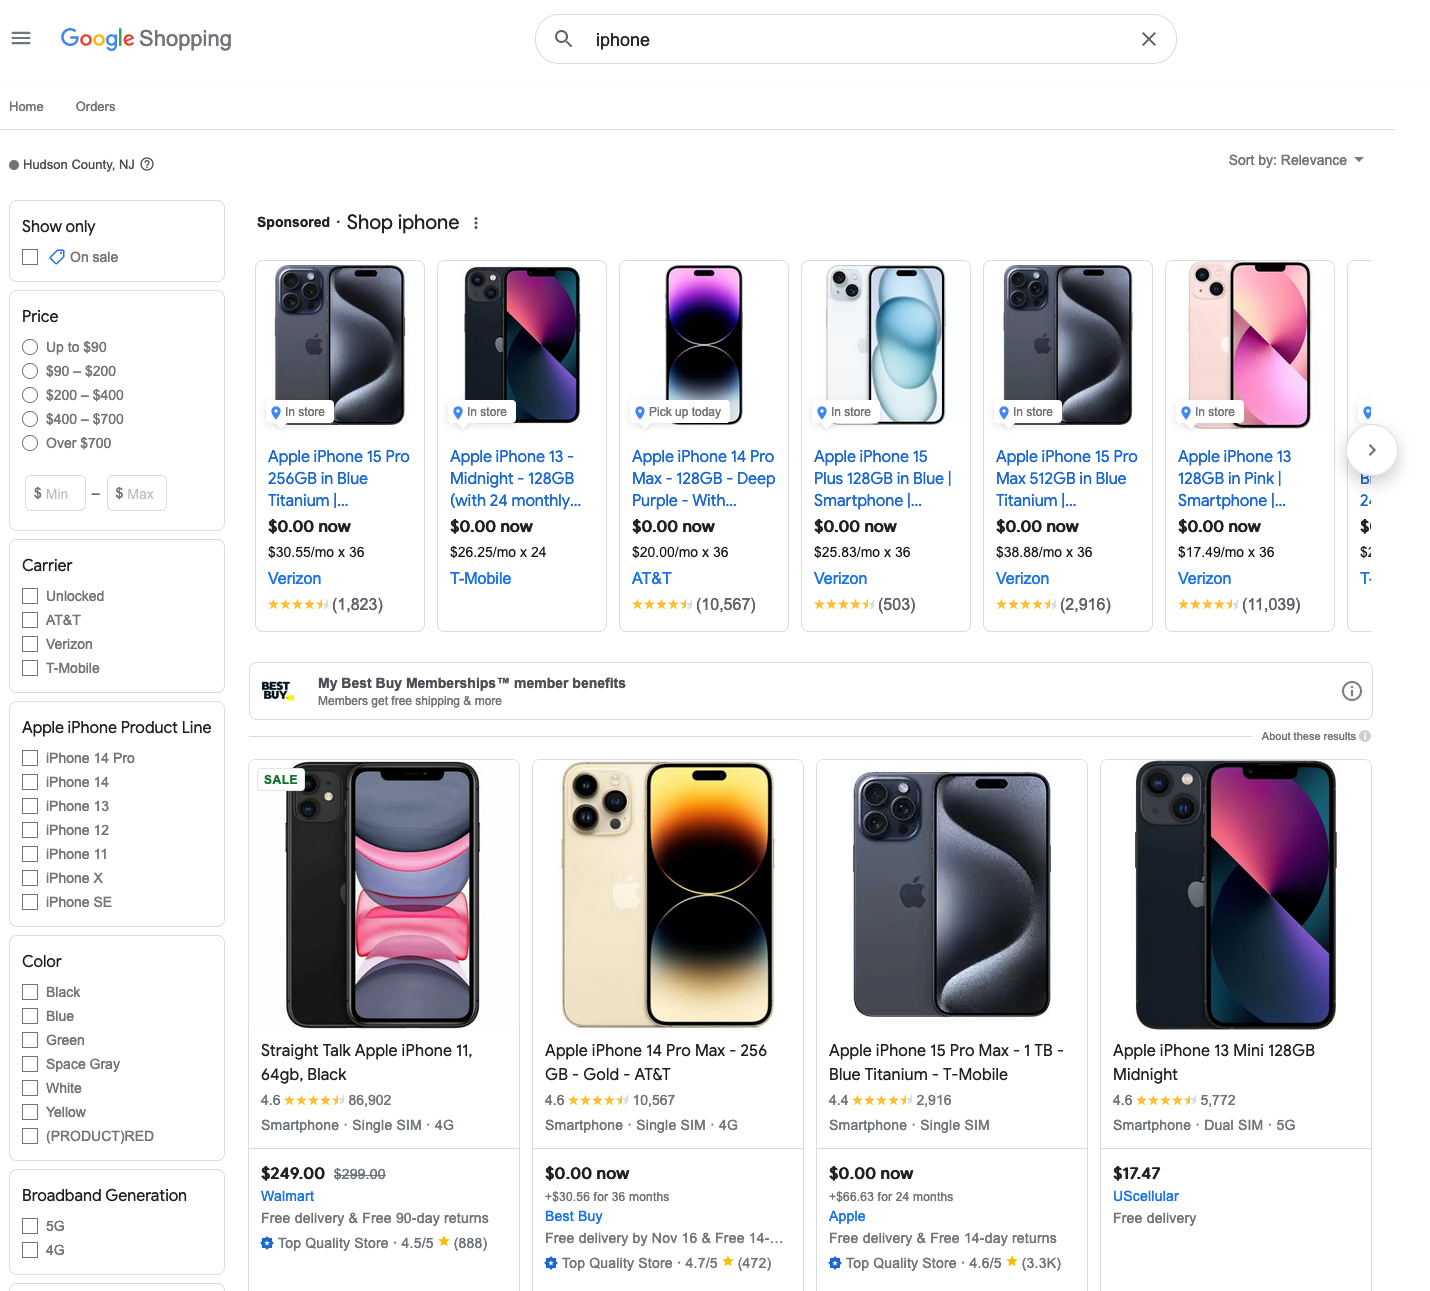Viewport: 1430px width, 1291px height.
Task: Open the hamburger main menu
Action: 21,38
